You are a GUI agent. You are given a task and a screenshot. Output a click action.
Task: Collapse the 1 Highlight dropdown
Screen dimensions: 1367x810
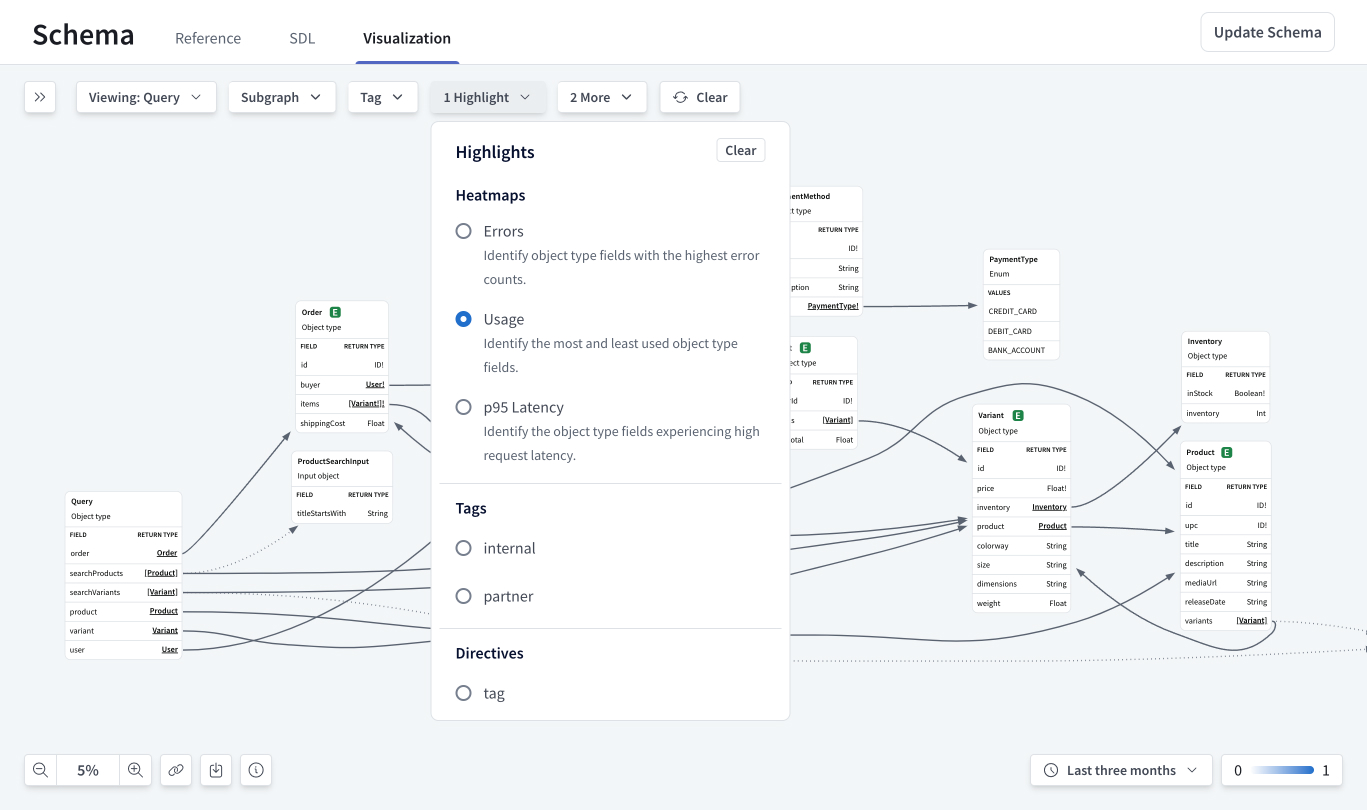pyautogui.click(x=488, y=97)
